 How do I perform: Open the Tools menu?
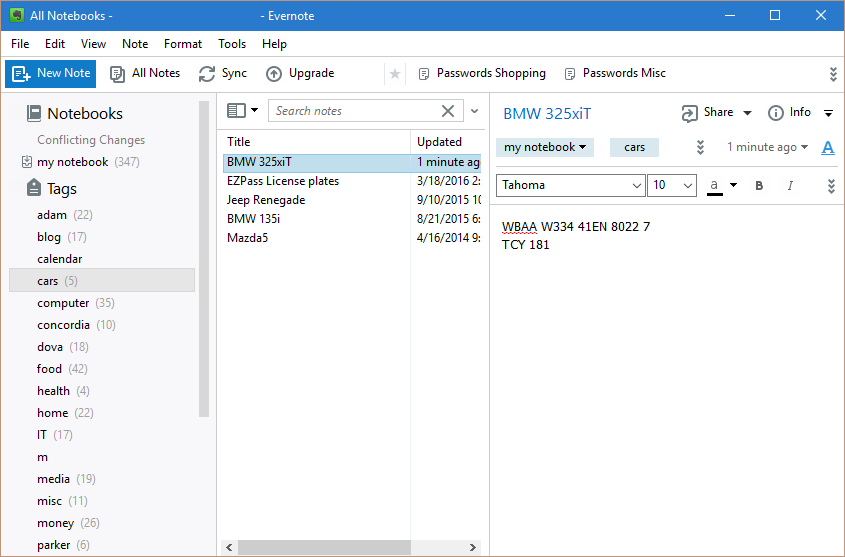232,44
